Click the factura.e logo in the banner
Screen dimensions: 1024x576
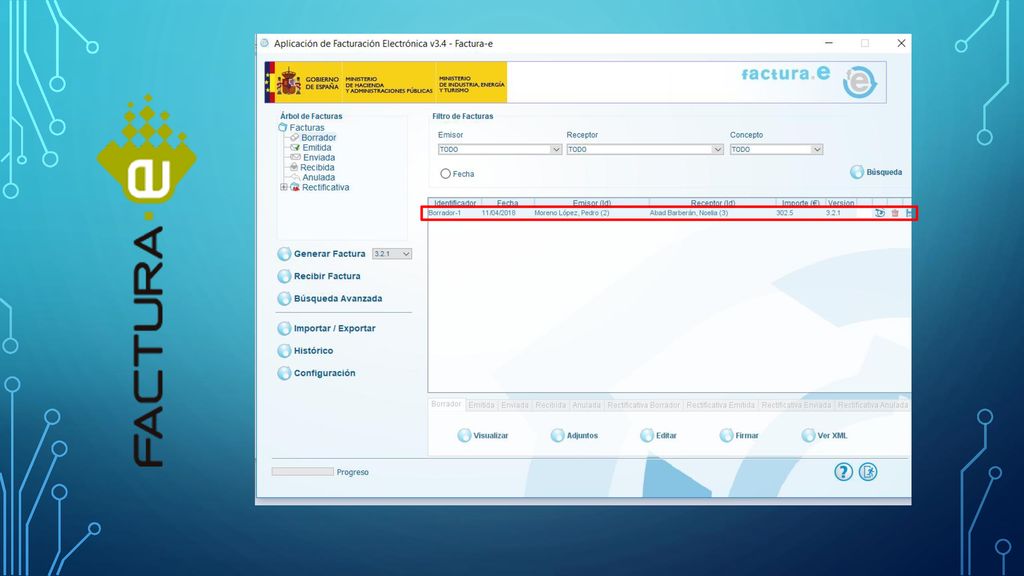[x=808, y=81]
